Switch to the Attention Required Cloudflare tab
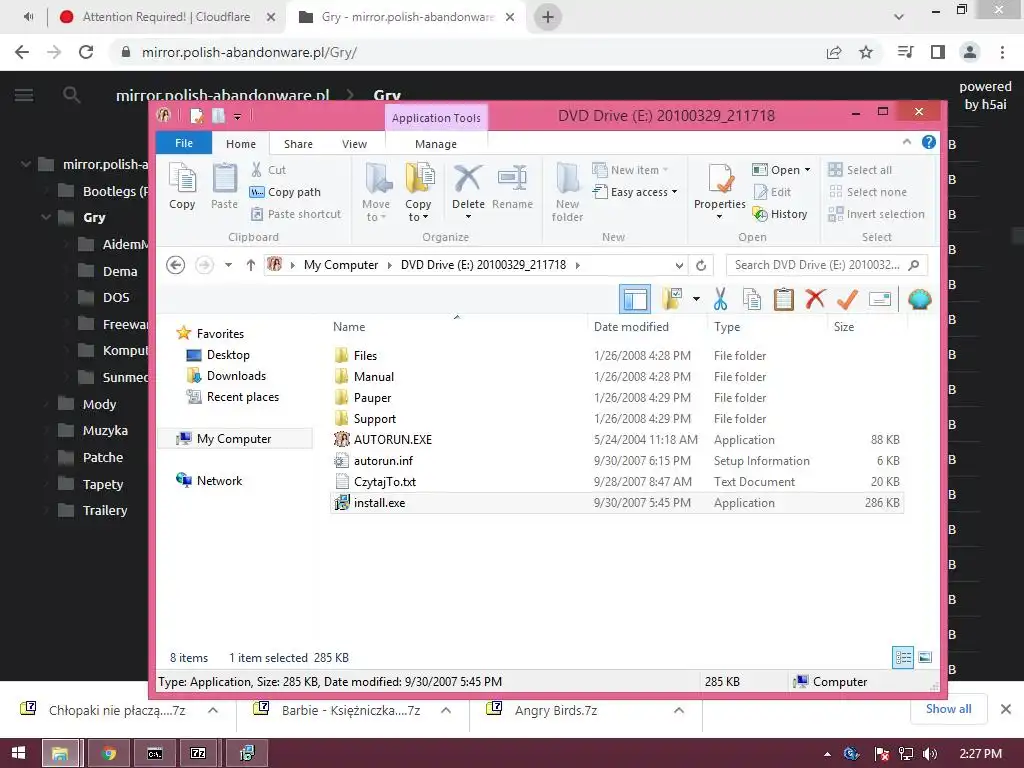Screen dimensions: 1024x768 167,17
